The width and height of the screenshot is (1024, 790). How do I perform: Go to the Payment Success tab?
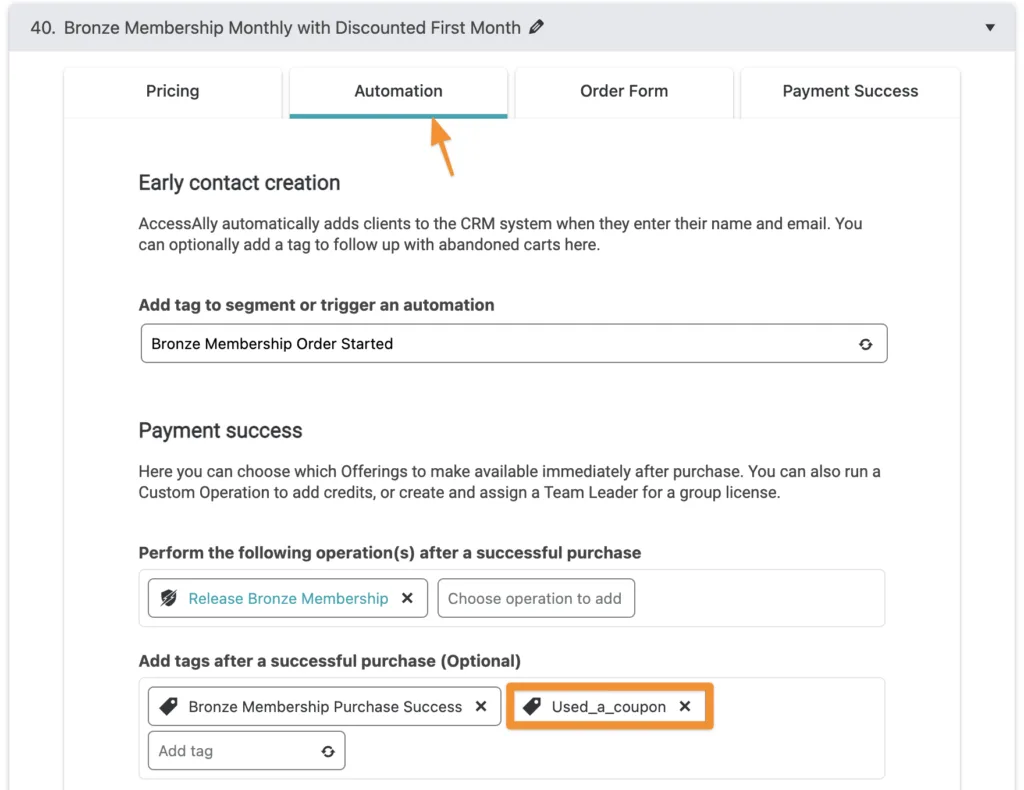click(x=850, y=91)
